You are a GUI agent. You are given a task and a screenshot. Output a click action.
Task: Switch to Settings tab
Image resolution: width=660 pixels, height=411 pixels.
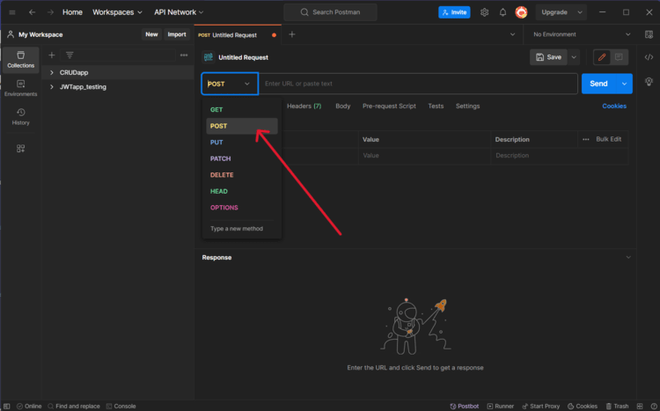pyautogui.click(x=468, y=106)
